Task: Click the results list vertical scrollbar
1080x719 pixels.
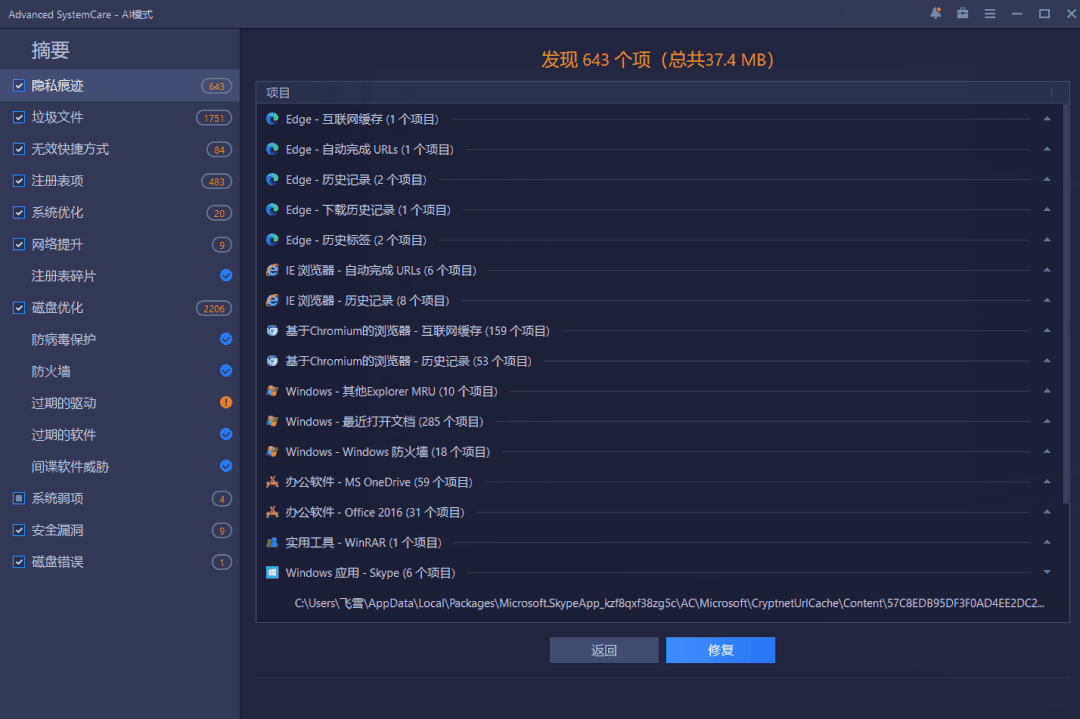Action: (x=1066, y=303)
